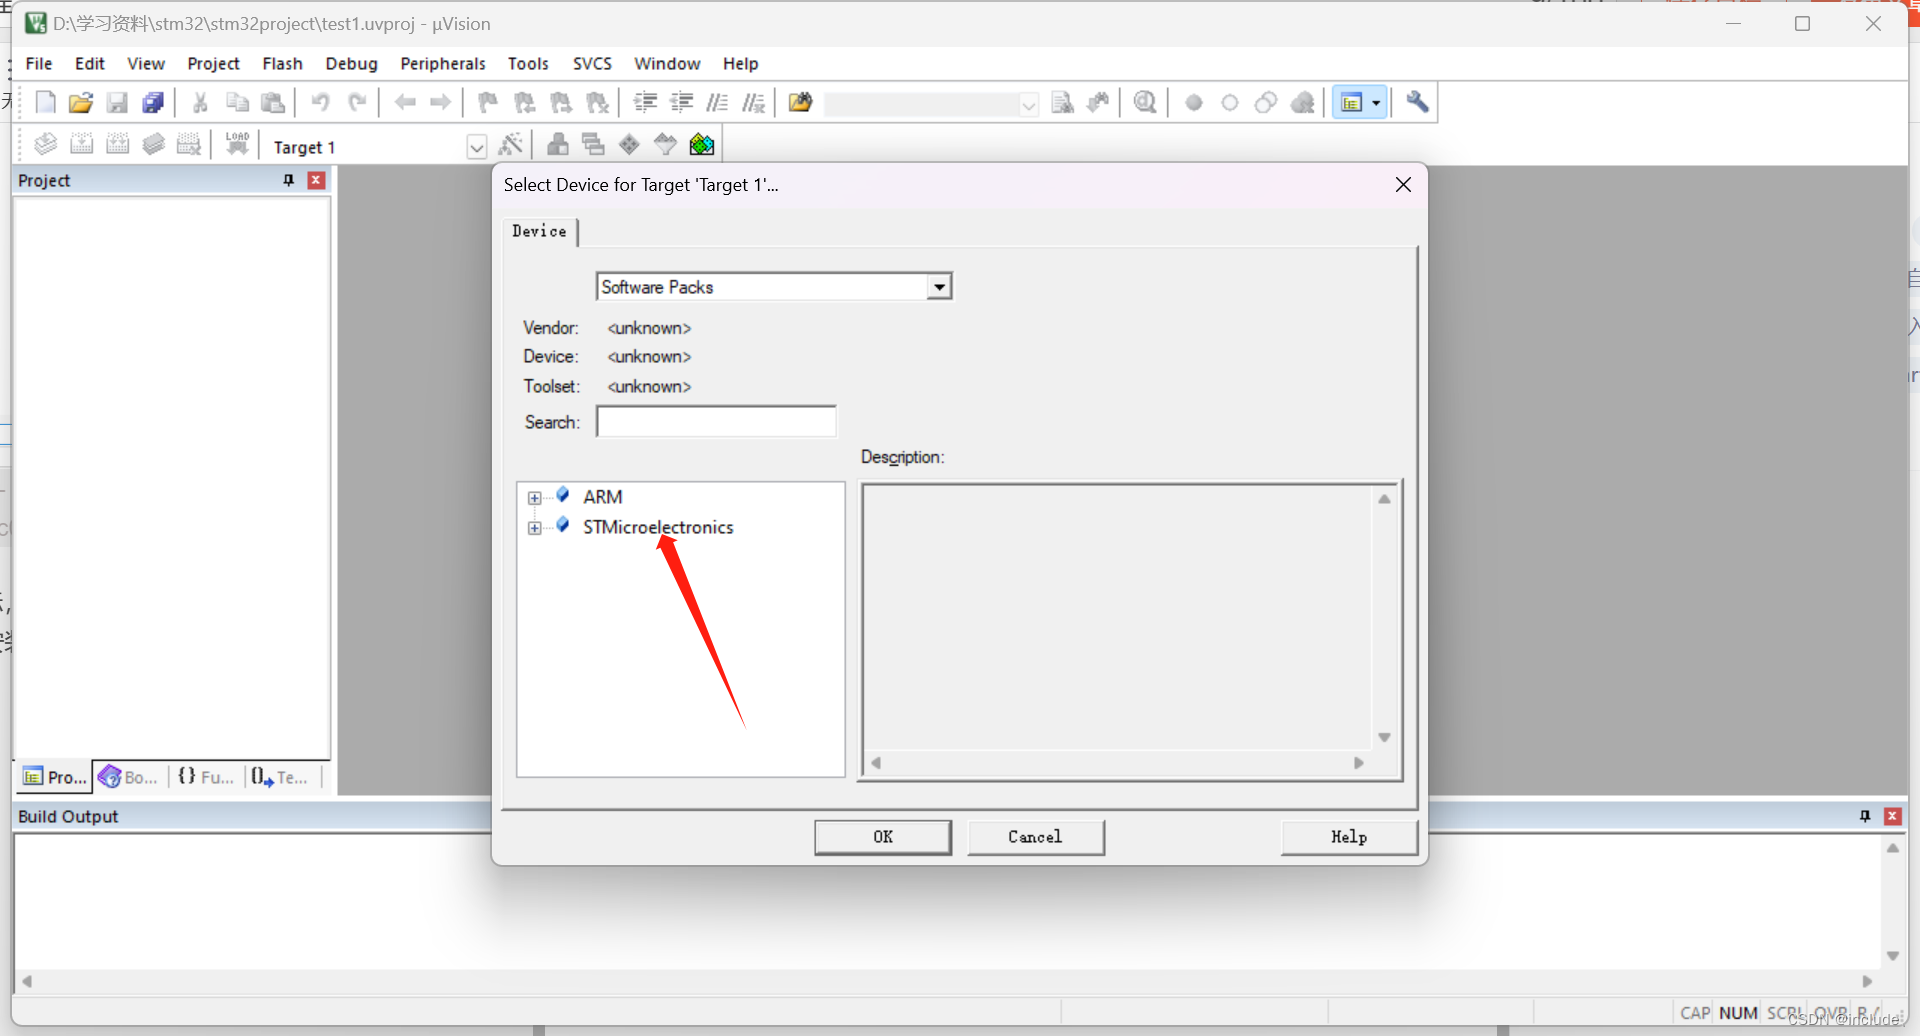Open the Project menu

pyautogui.click(x=213, y=63)
